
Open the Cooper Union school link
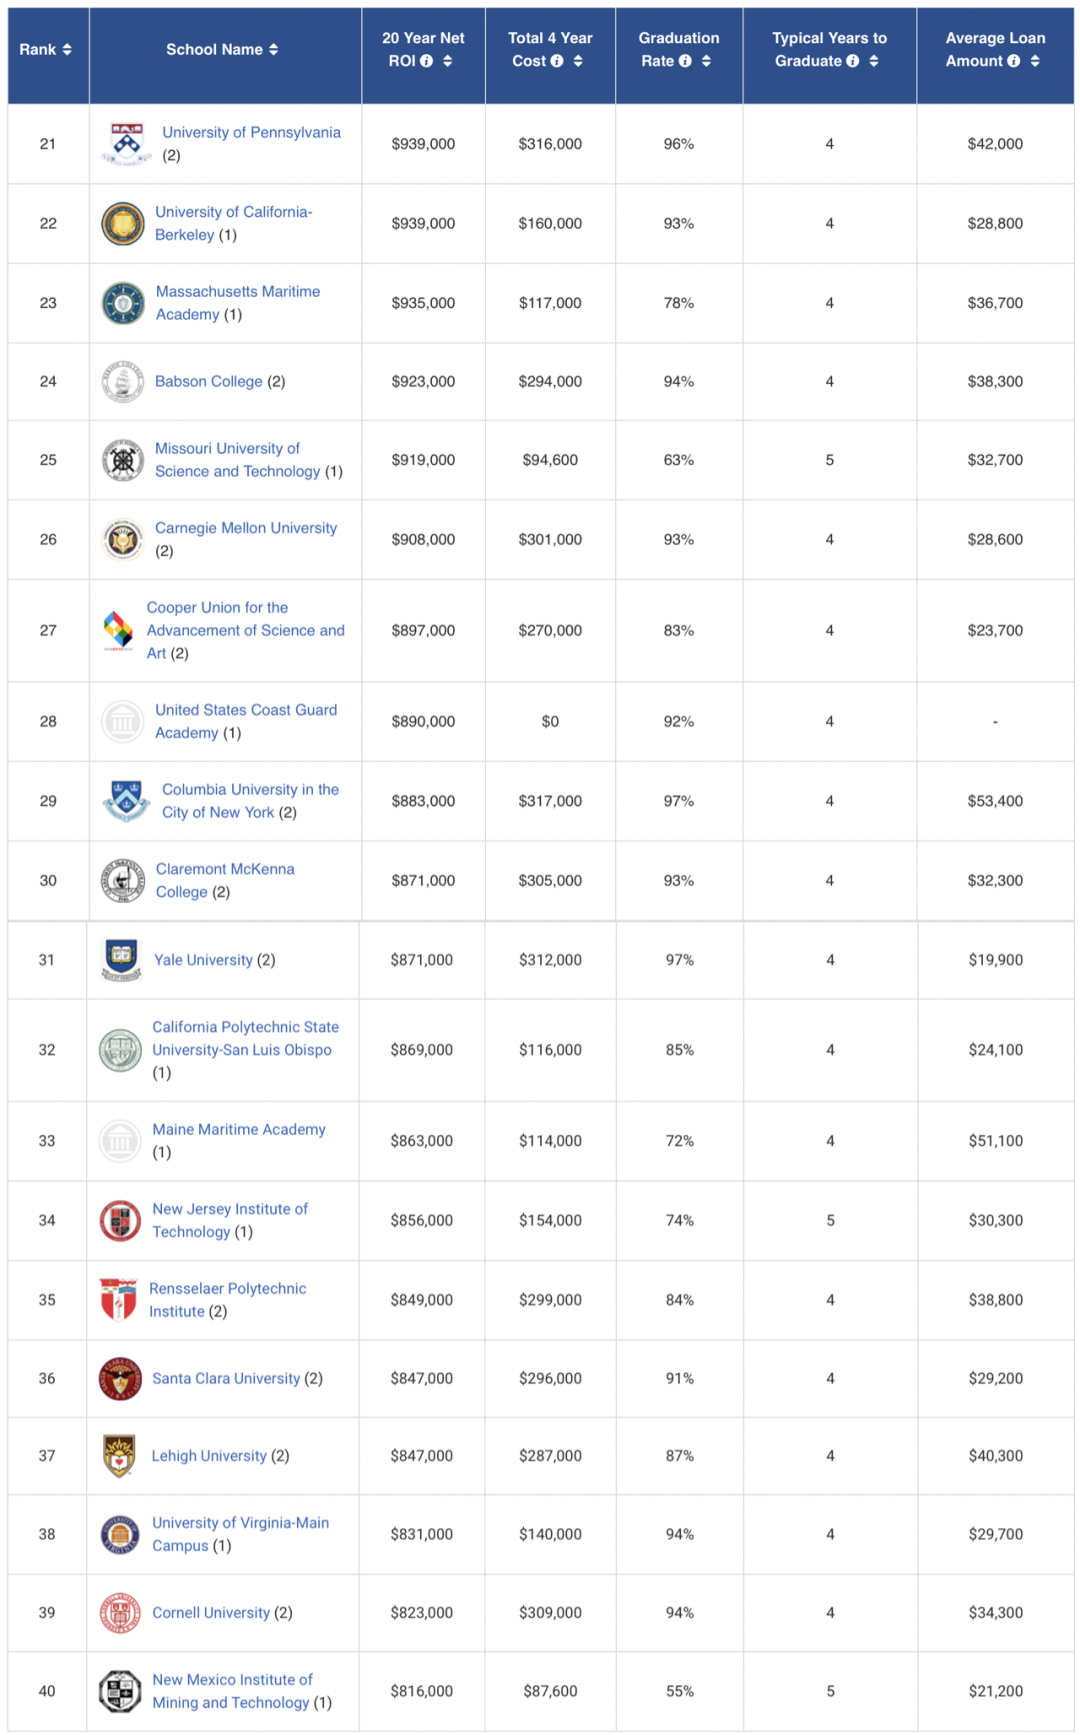coord(246,630)
